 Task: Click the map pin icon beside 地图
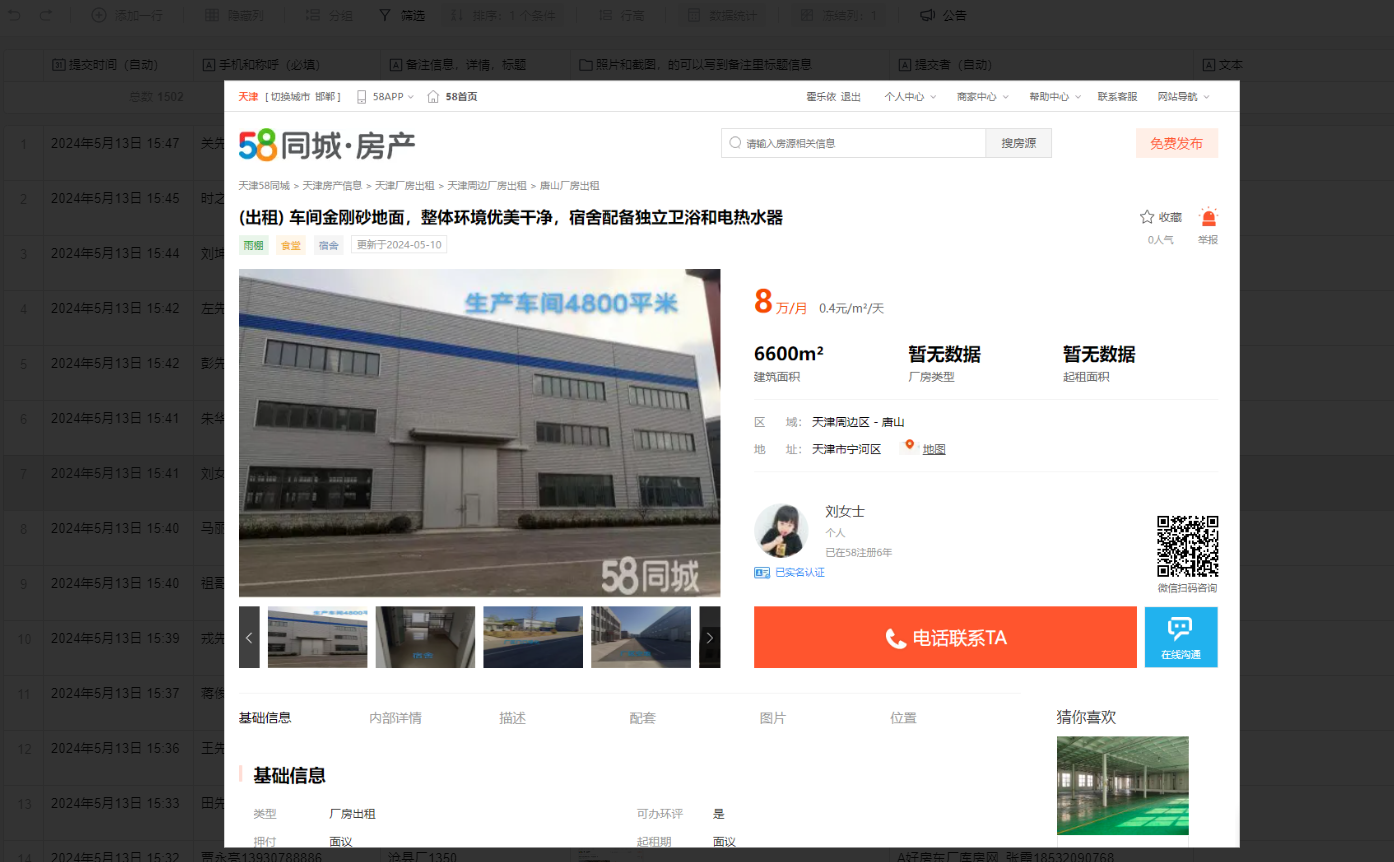(909, 446)
